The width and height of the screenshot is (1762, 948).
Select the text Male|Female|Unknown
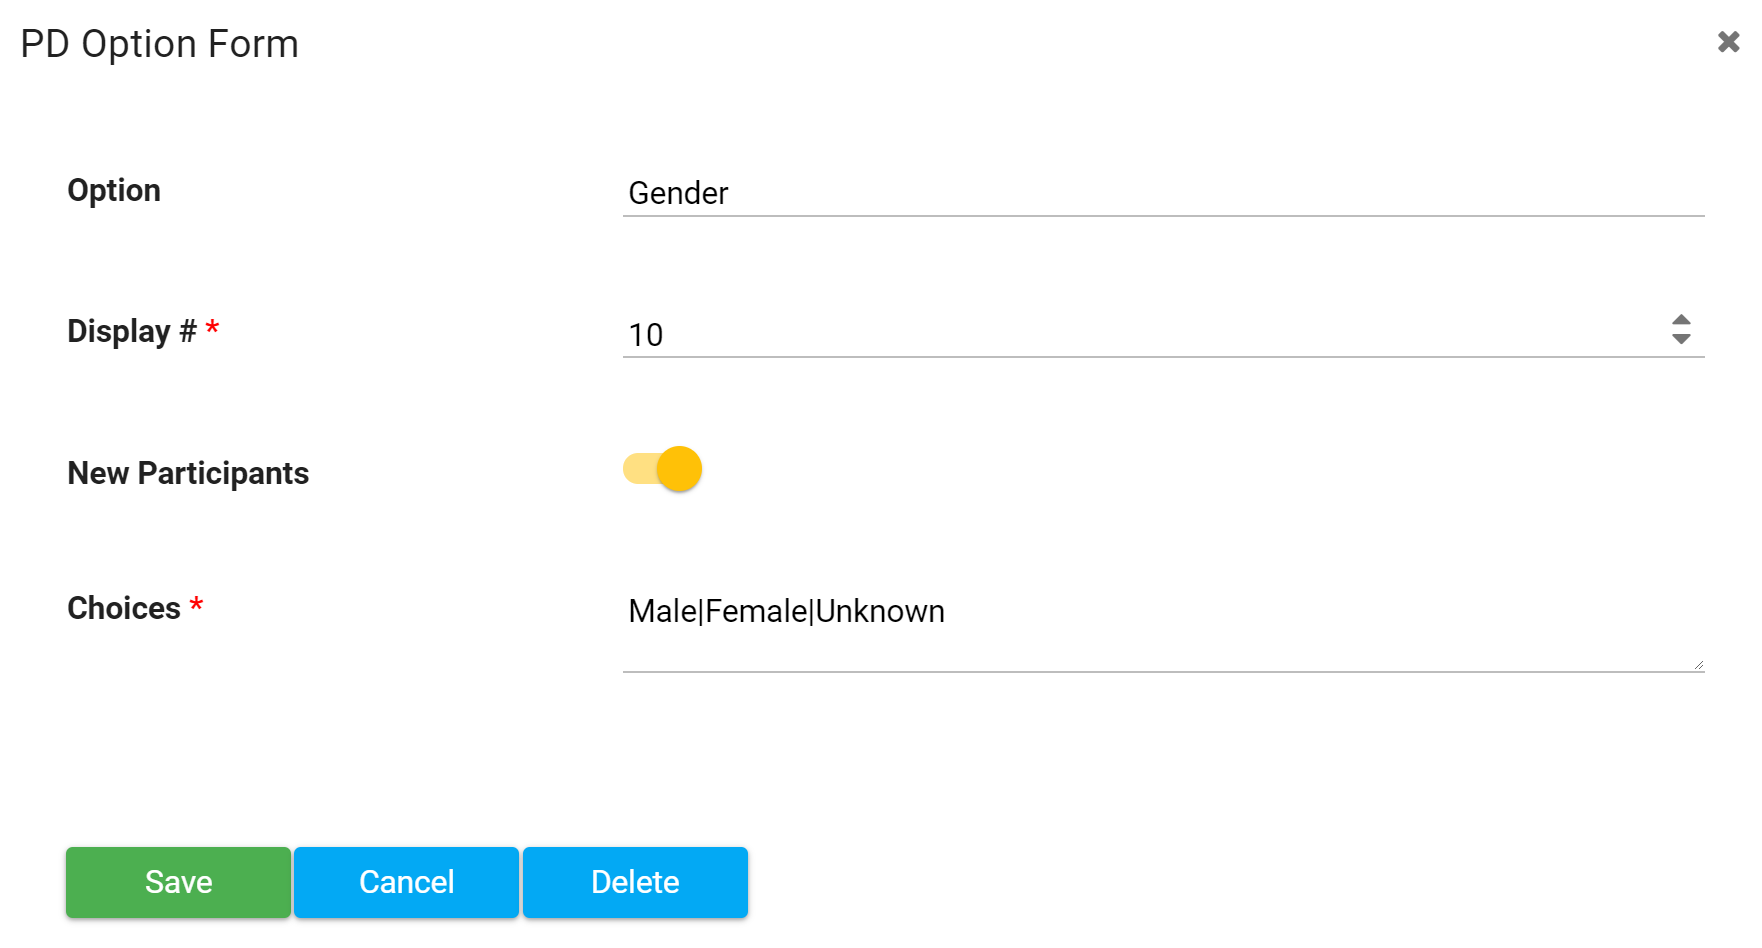click(787, 611)
